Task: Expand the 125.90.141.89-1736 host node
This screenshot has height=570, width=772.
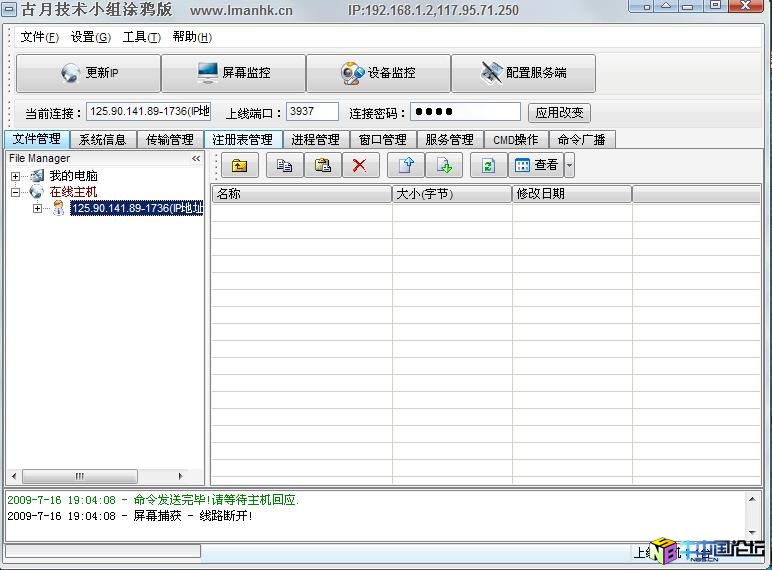Action: click(x=37, y=208)
